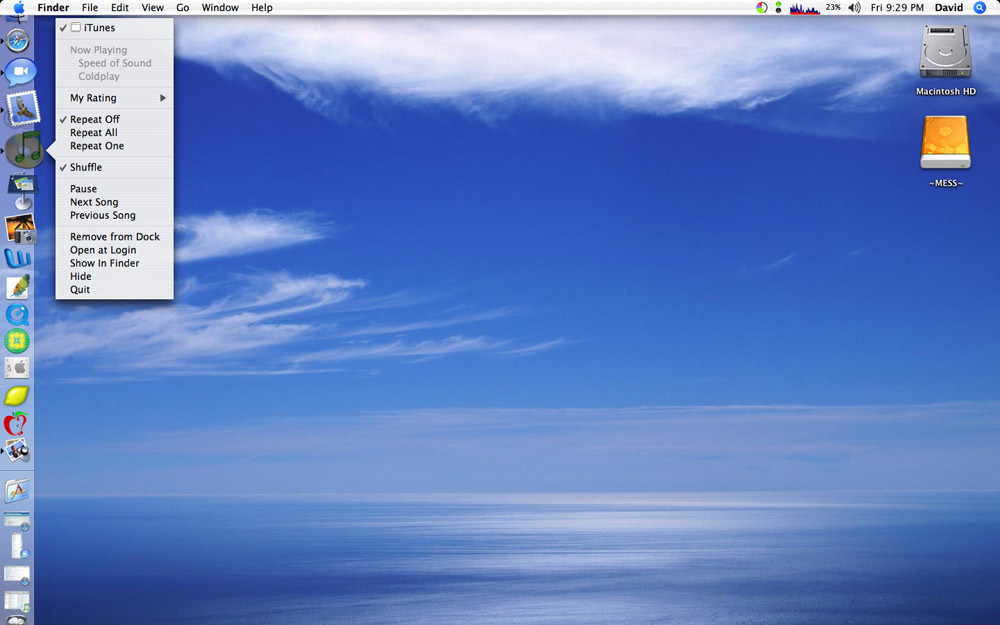Open the Finder application menu
The height and width of the screenshot is (625, 1000).
coord(54,8)
